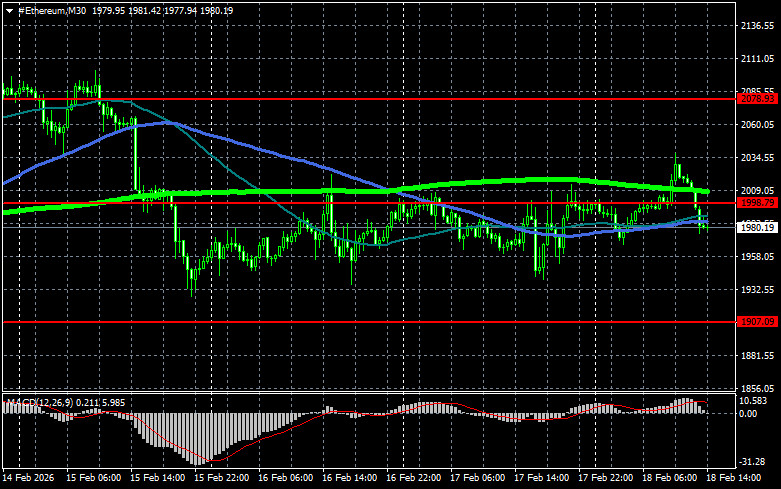781x489 pixels.
Task: Click the MACD(12,26,9) indicator label
Action: point(40,402)
